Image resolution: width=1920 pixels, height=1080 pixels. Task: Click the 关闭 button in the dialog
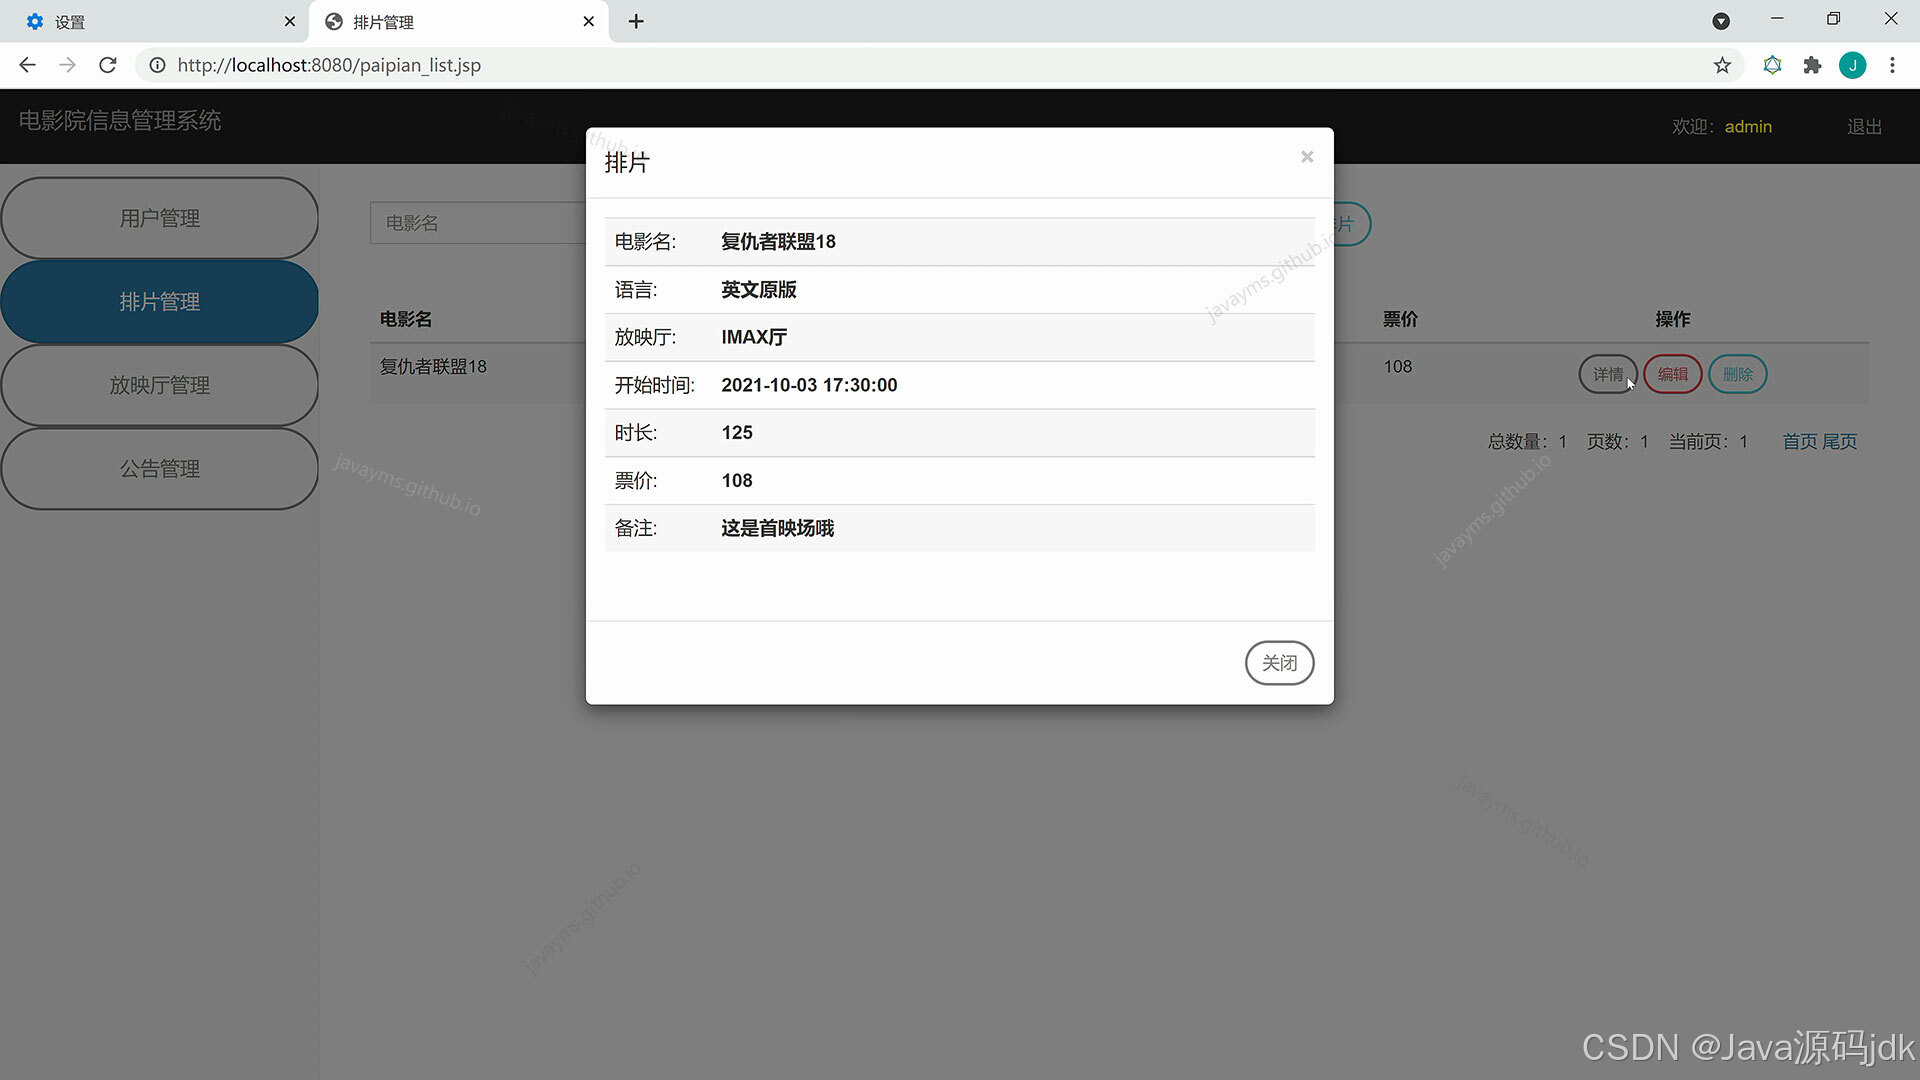coord(1279,663)
